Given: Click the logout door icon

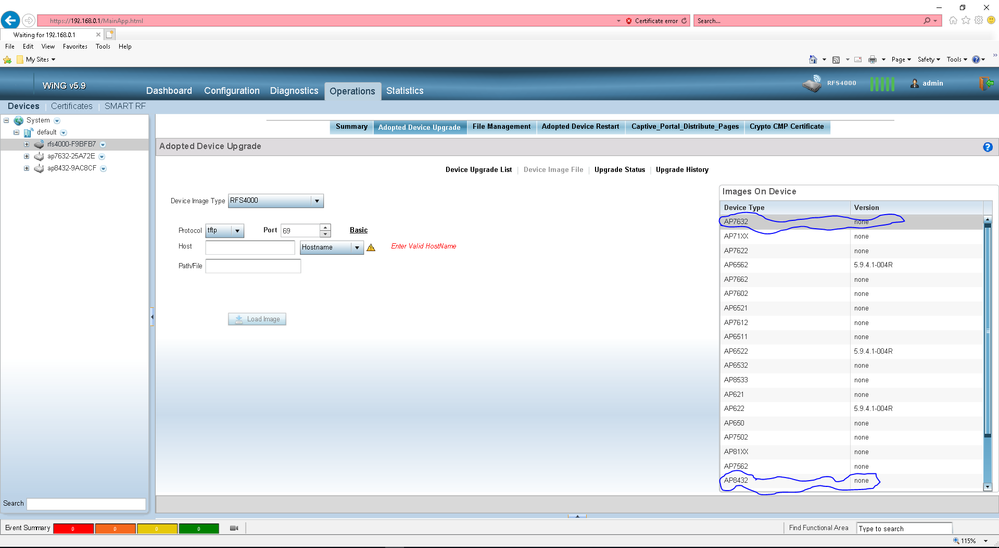Looking at the screenshot, I should tap(986, 84).
